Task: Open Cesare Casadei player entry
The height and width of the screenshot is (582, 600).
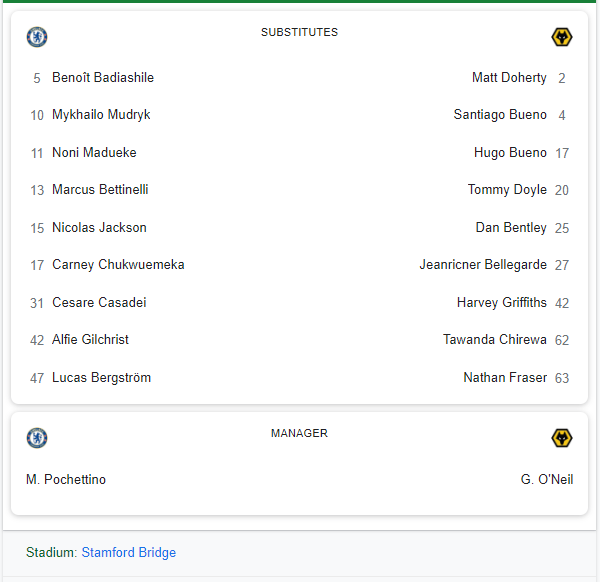Action: point(99,303)
